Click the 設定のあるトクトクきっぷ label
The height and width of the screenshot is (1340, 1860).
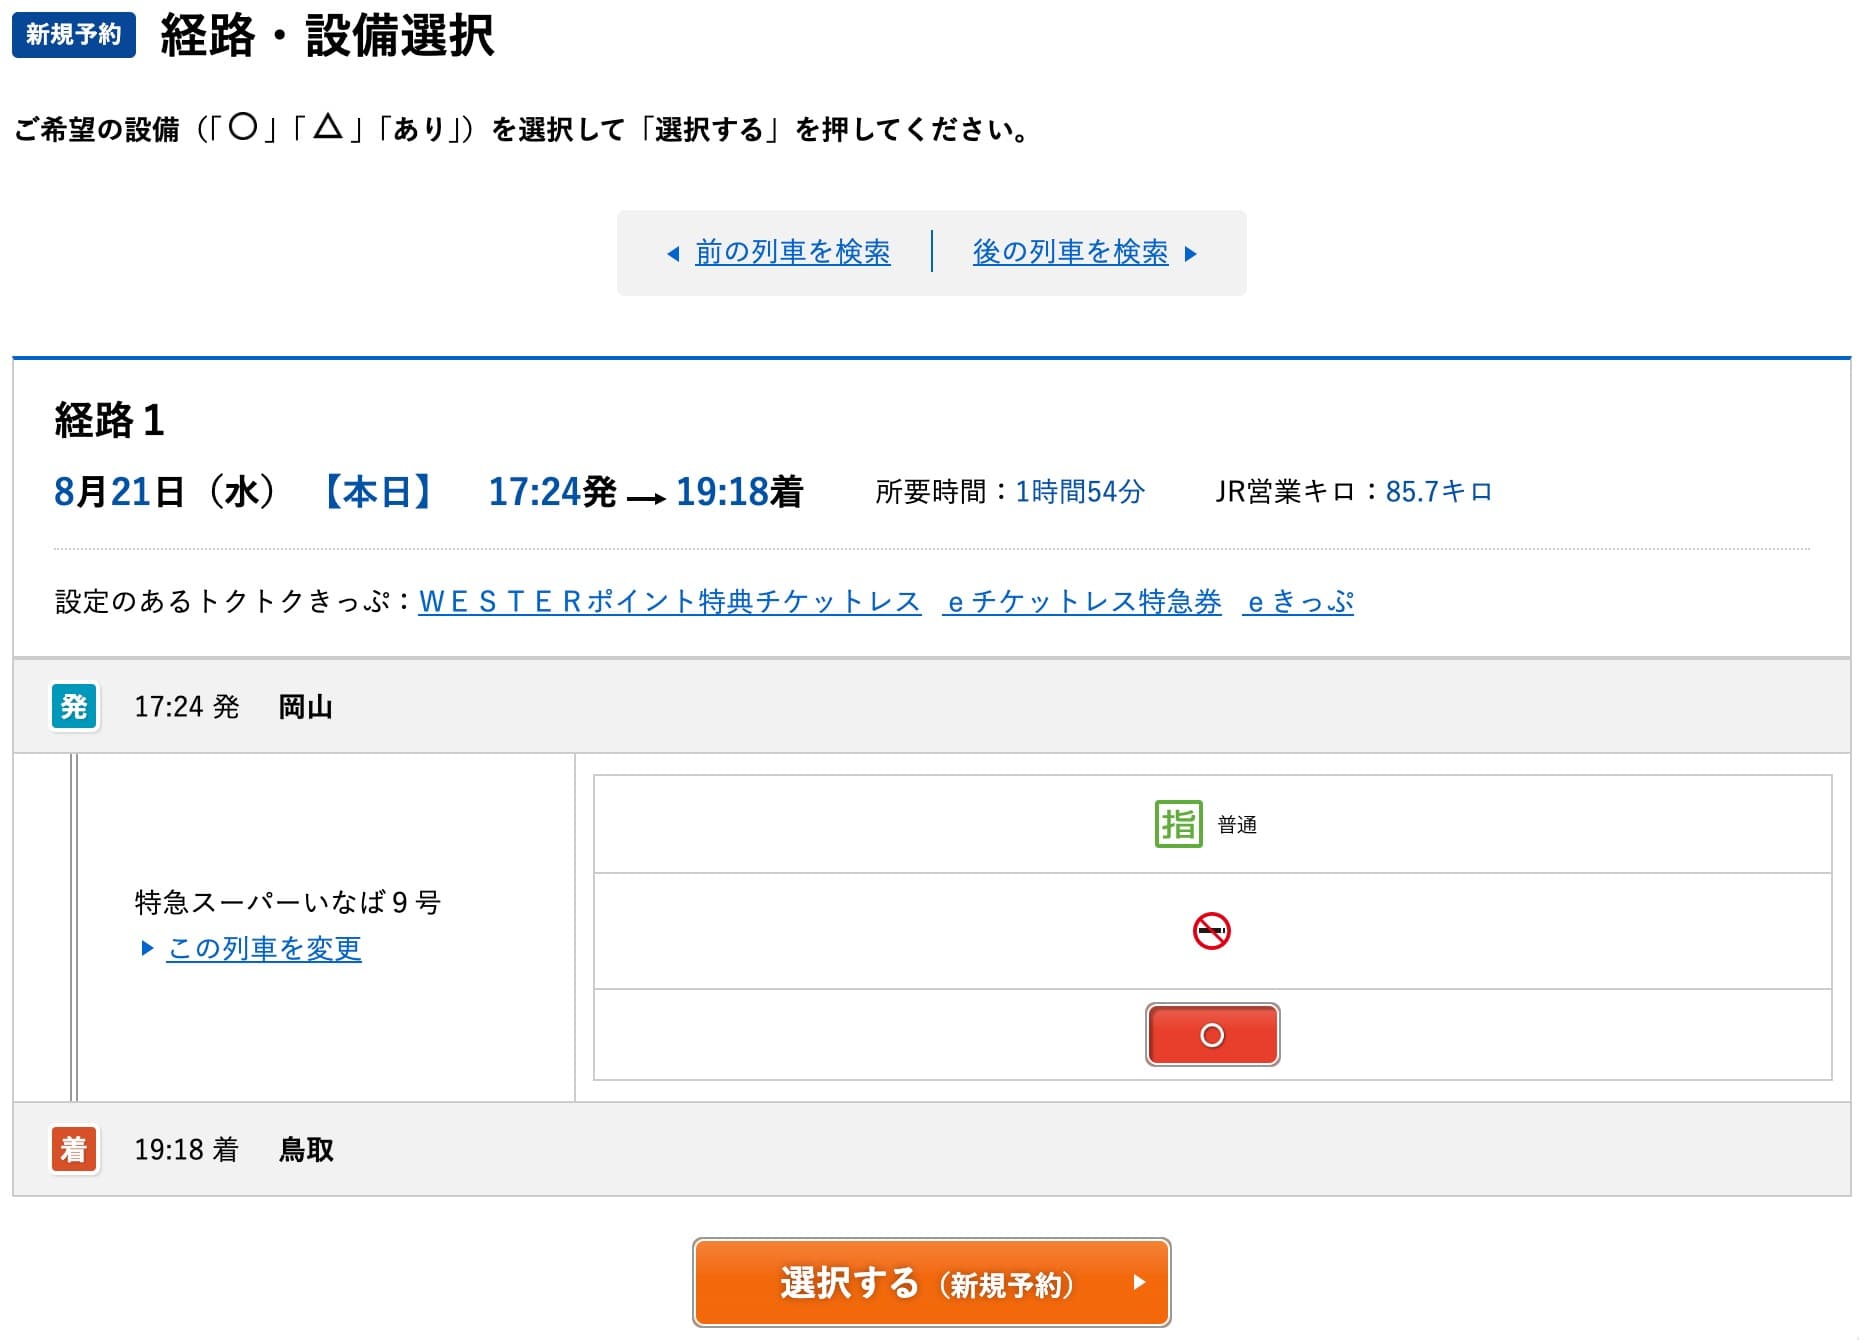233,601
